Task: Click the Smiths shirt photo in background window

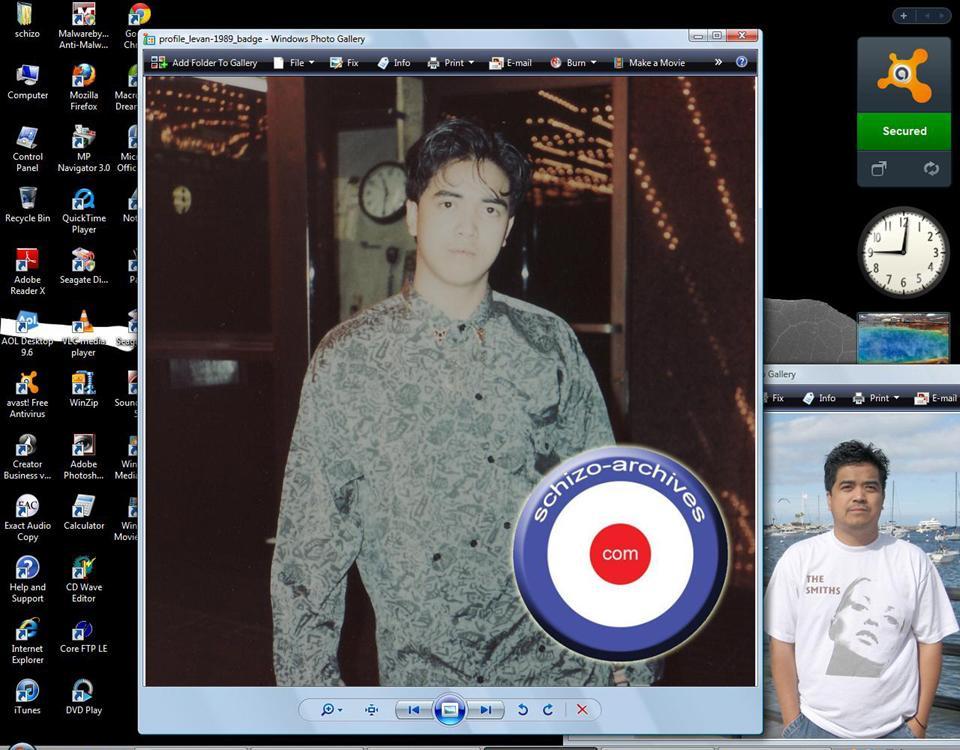Action: 862,575
